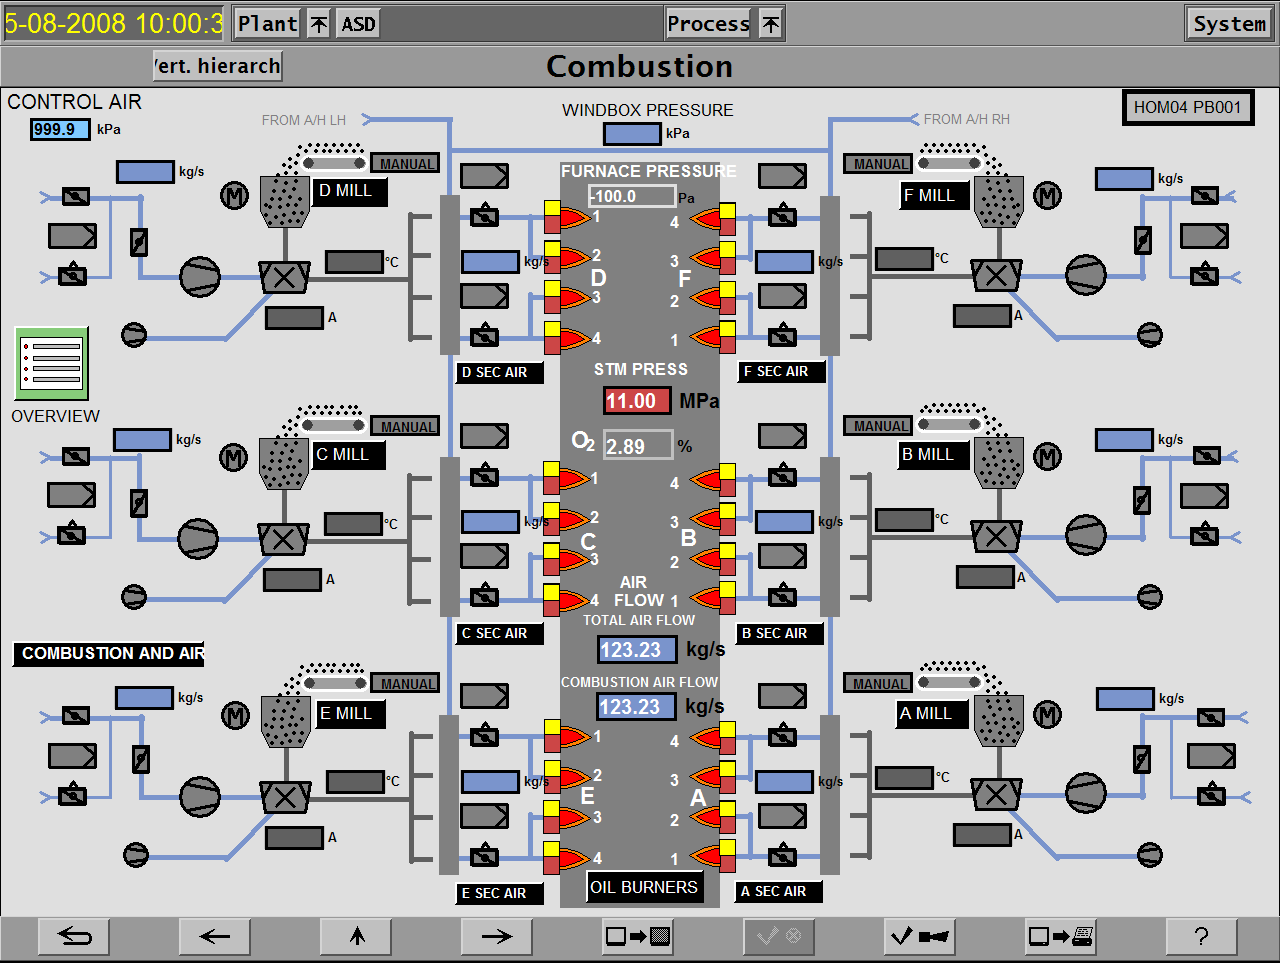Open the System menu

tap(1229, 24)
